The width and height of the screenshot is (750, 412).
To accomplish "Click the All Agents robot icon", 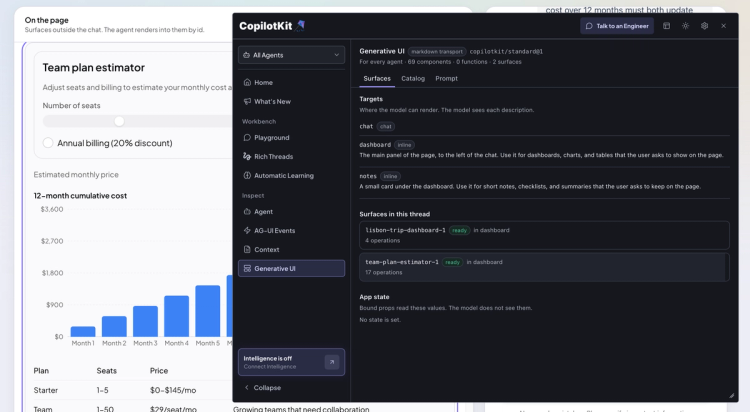I will point(246,55).
